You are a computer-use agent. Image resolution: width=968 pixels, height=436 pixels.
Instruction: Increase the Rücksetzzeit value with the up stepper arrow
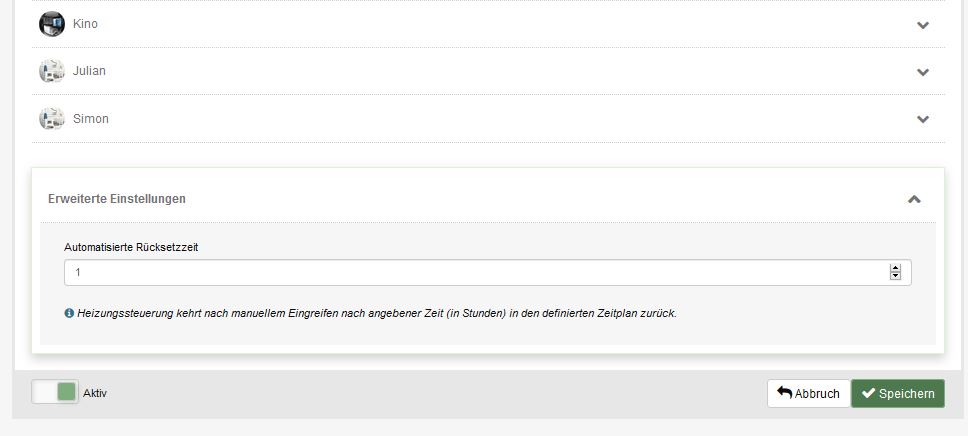[x=896, y=268]
